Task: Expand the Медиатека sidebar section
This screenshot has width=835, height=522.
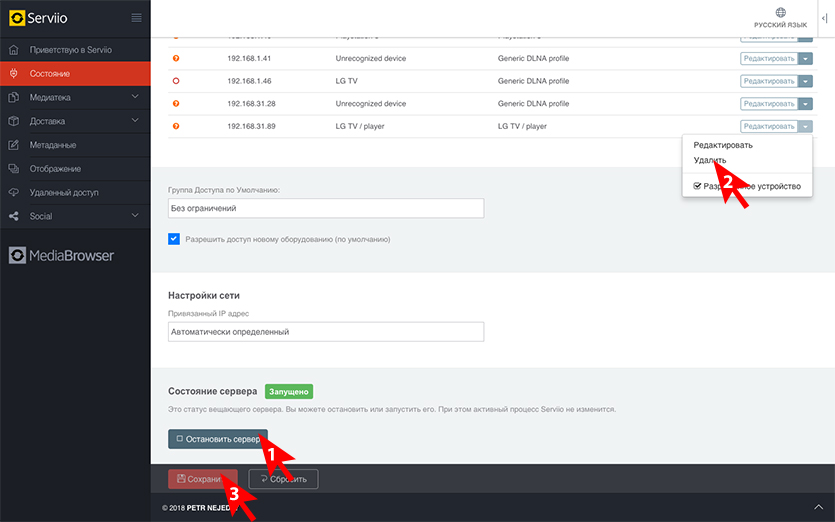Action: (x=135, y=97)
